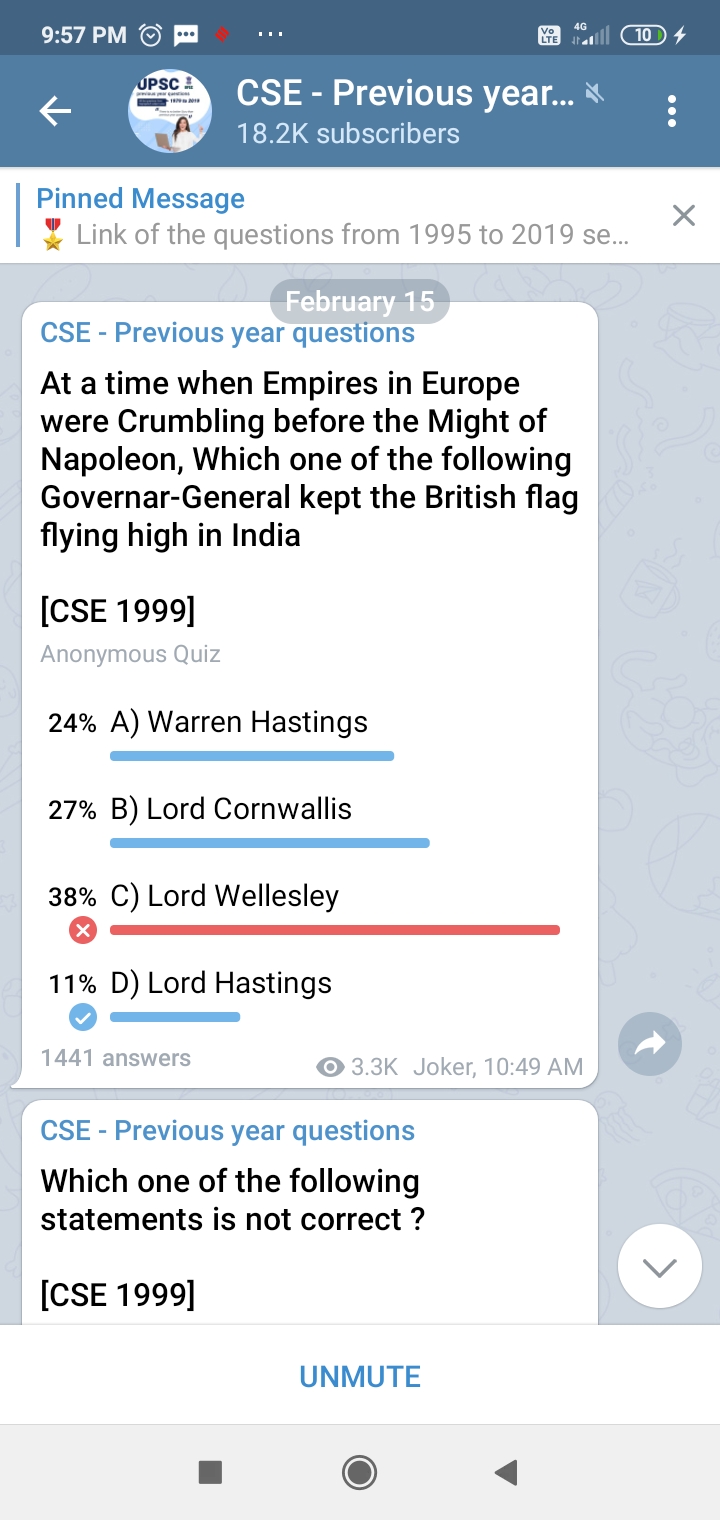The height and width of the screenshot is (1520, 720).
Task: Tap the muted speaker icon beside title
Action: 595,94
